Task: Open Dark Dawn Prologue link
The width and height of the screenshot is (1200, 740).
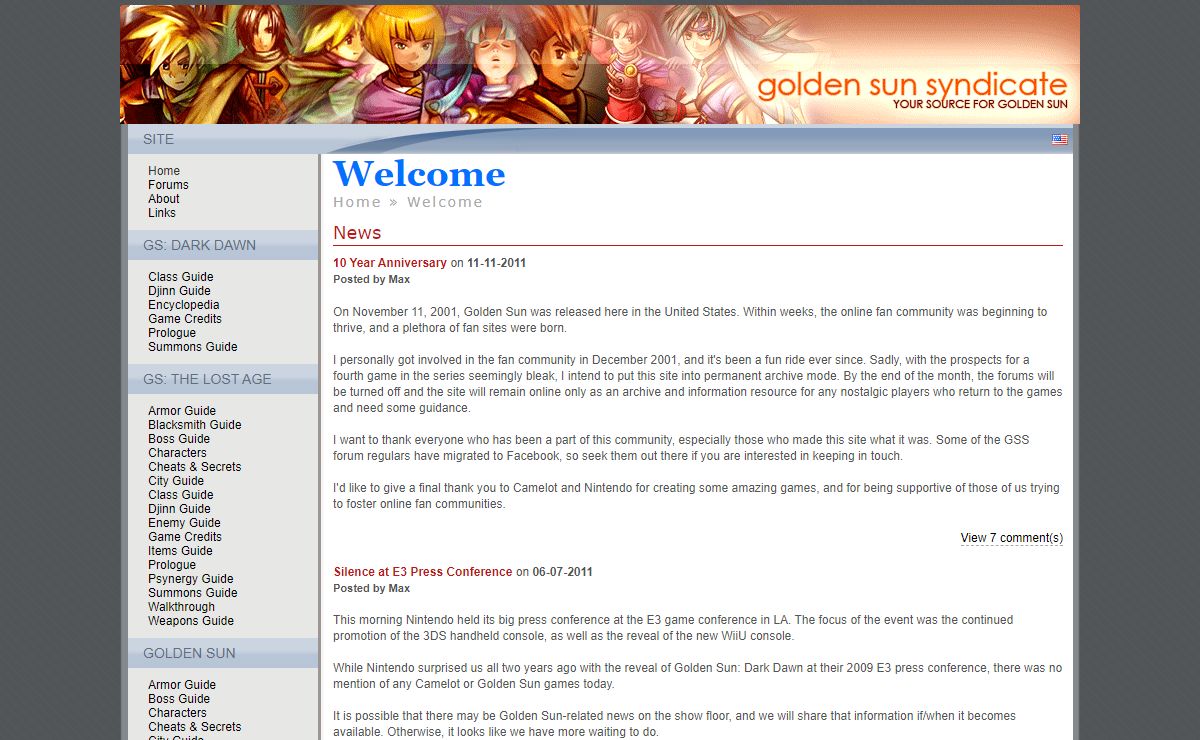Action: (x=172, y=333)
